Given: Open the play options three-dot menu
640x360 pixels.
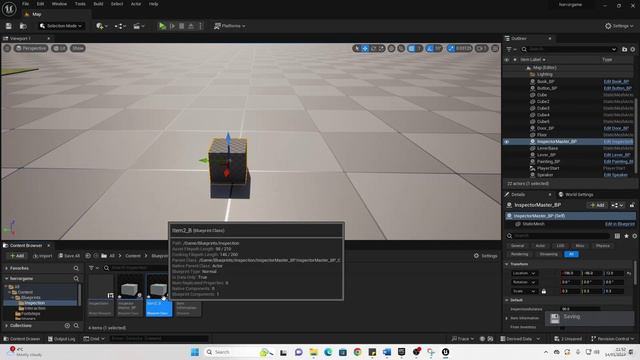Looking at the screenshot, I should (200, 26).
